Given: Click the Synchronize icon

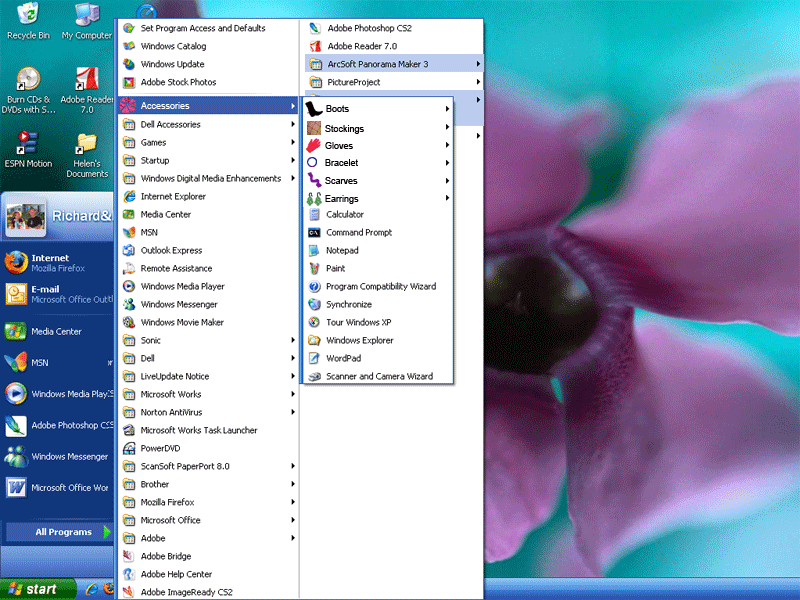Looking at the screenshot, I should (x=314, y=304).
